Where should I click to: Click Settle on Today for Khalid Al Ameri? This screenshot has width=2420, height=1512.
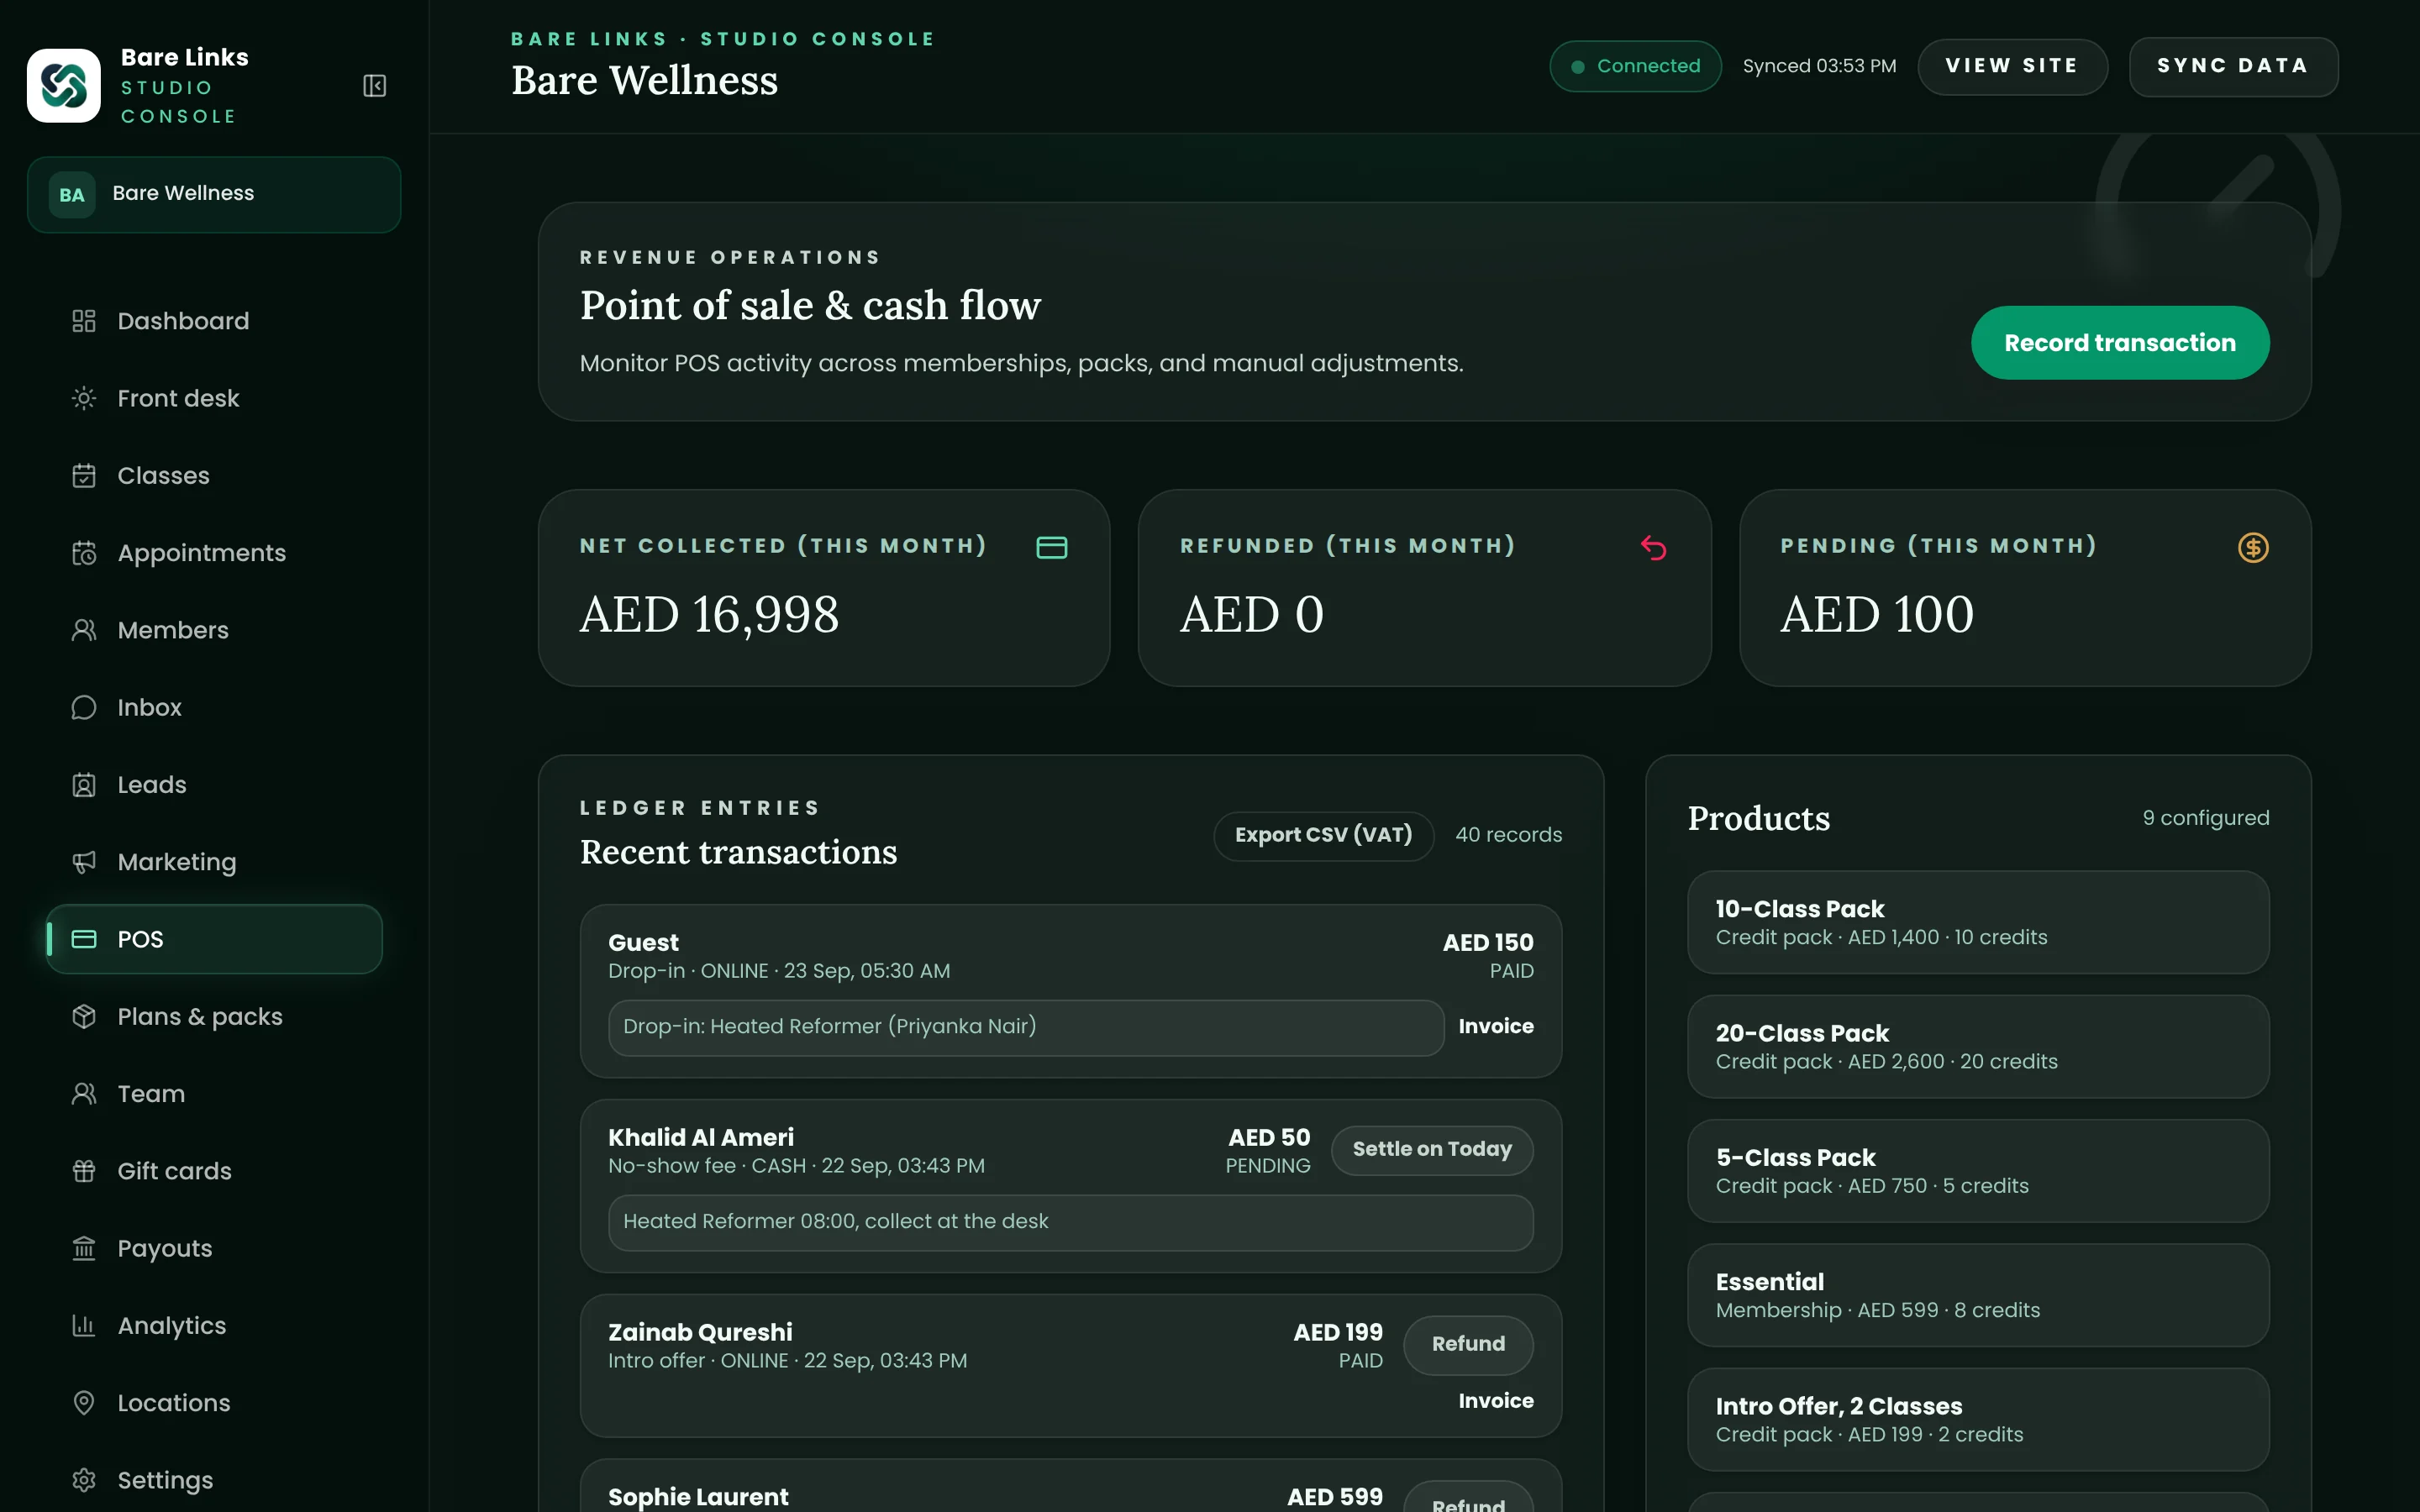(1432, 1150)
